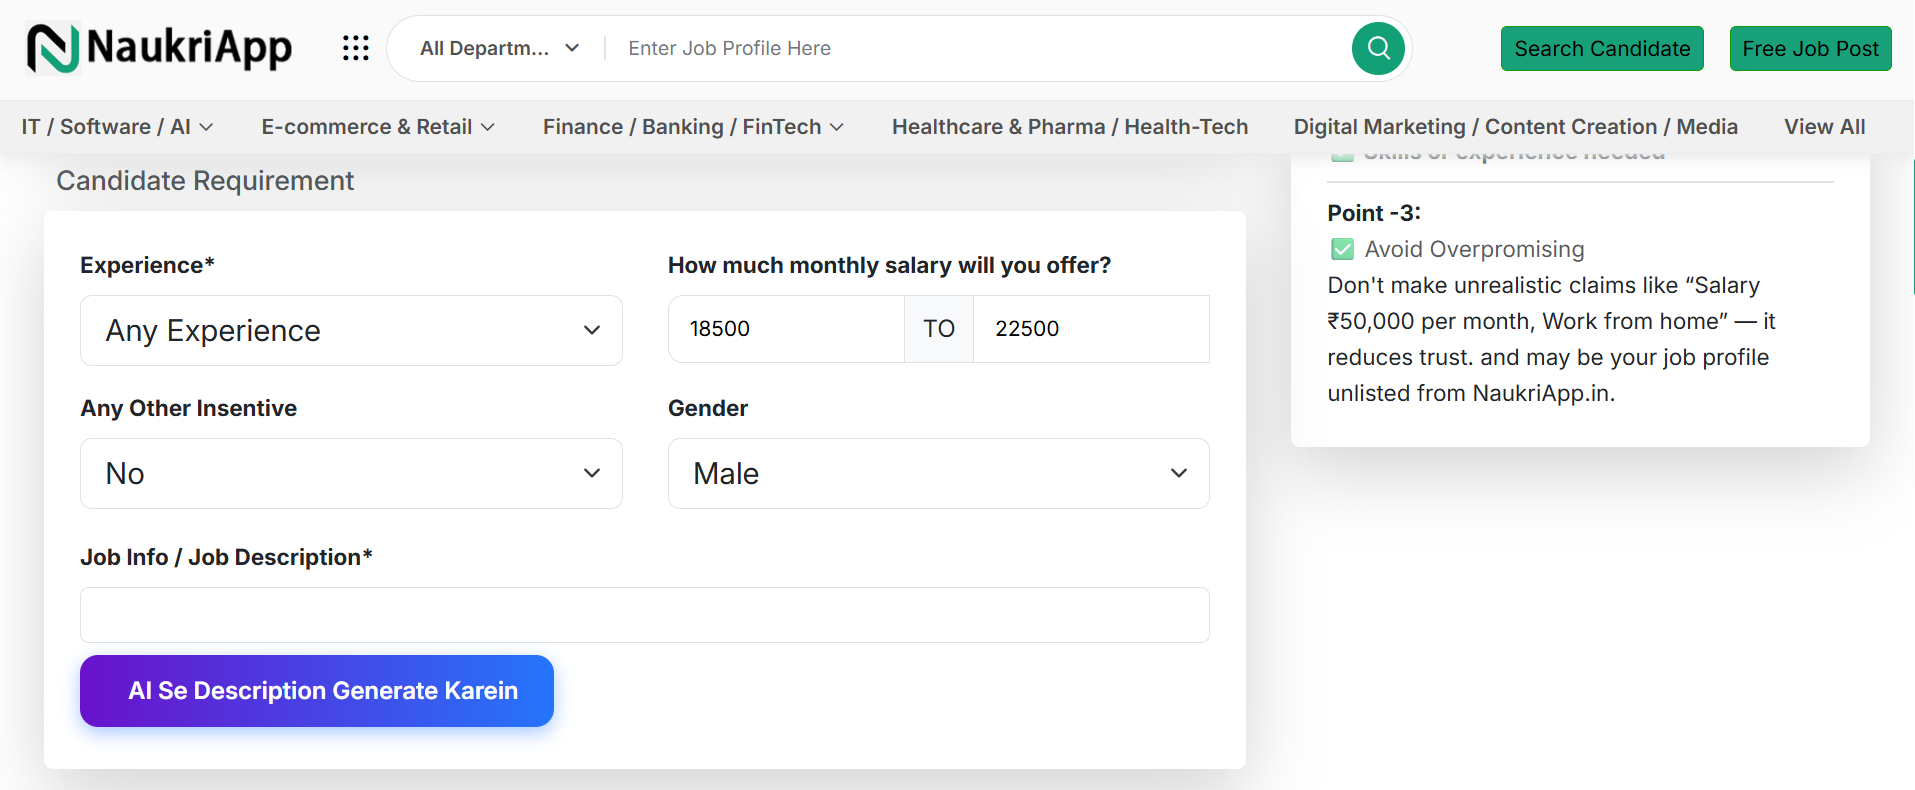Open the All Departments dropdown
Image resolution: width=1915 pixels, height=790 pixels.
tap(499, 48)
